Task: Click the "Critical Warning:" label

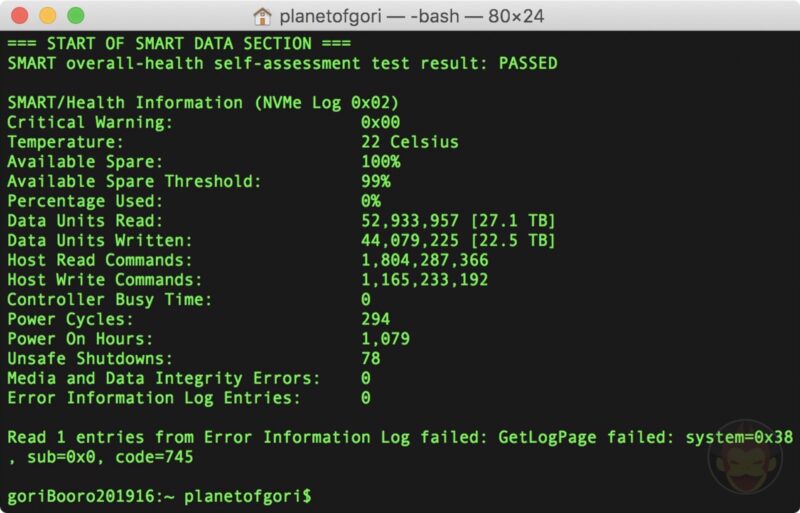Action: tap(90, 122)
